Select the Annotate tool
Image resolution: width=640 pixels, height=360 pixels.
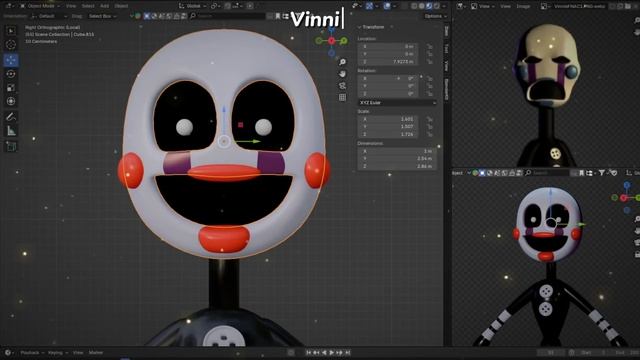tap(11, 117)
